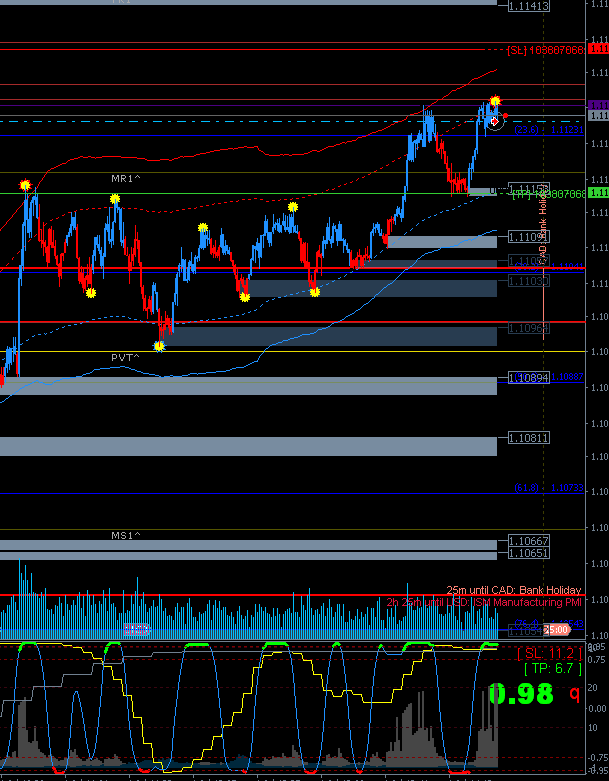
Task: Select the blue 1.10887 level label
Action: [x=568, y=377]
